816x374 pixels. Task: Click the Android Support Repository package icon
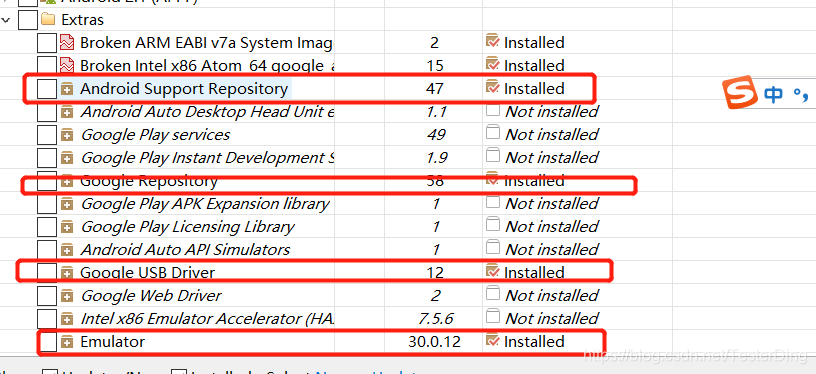click(67, 89)
